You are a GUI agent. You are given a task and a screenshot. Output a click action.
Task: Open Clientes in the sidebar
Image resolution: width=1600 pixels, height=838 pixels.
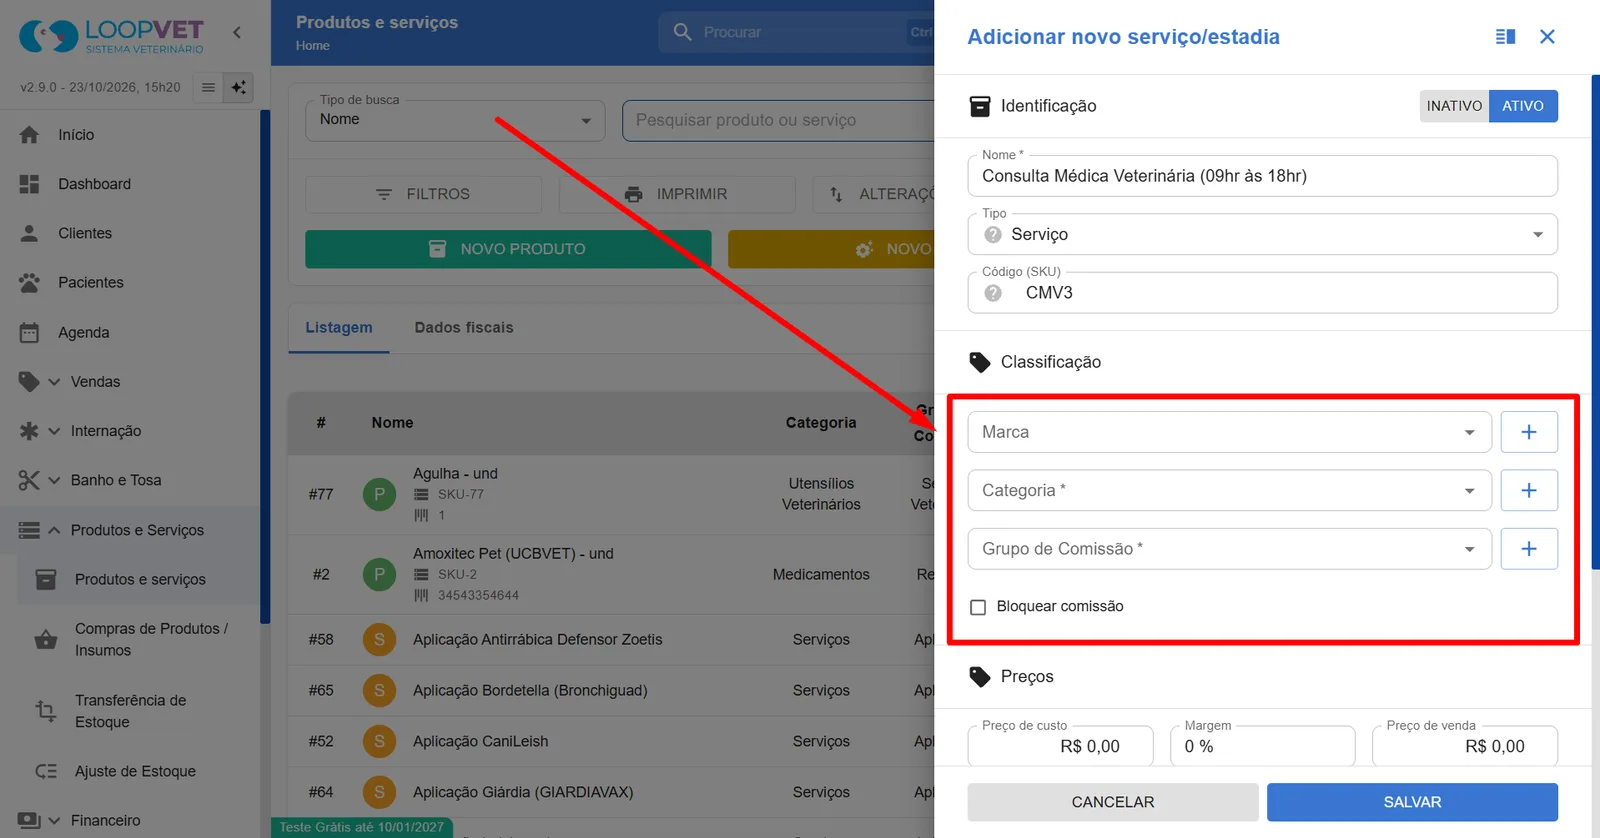(x=85, y=233)
